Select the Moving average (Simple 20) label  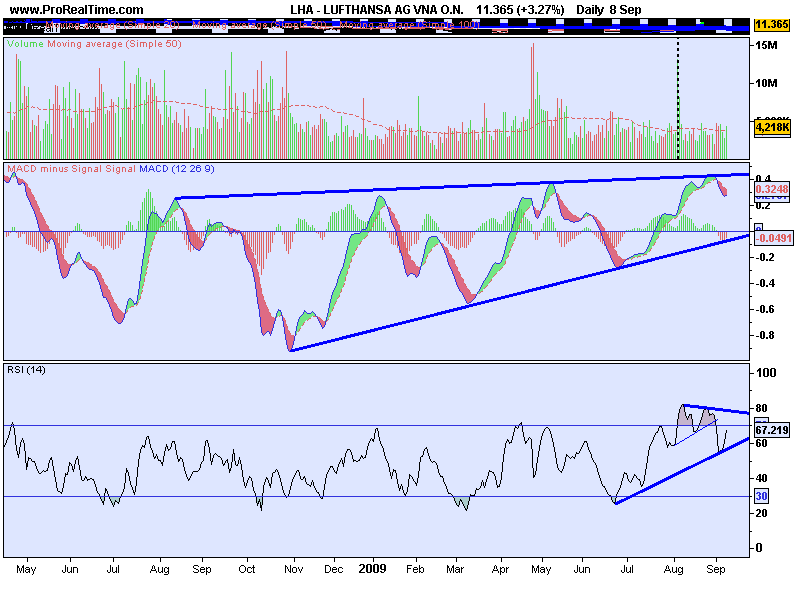pyautogui.click(x=112, y=24)
